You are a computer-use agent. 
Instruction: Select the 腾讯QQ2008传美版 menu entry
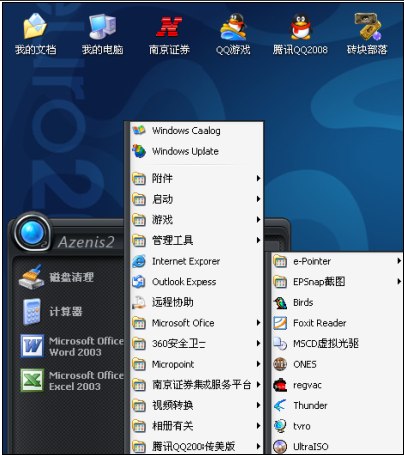coord(196,446)
